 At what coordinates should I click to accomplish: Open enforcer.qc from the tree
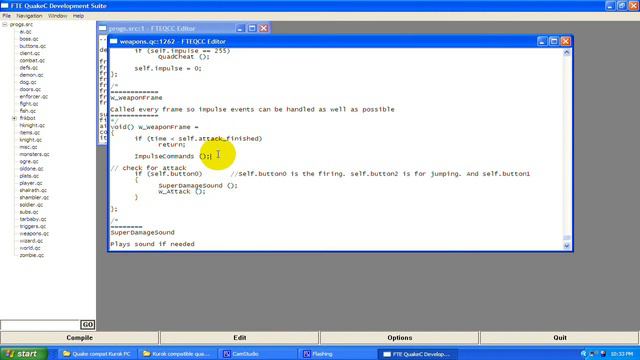33,97
